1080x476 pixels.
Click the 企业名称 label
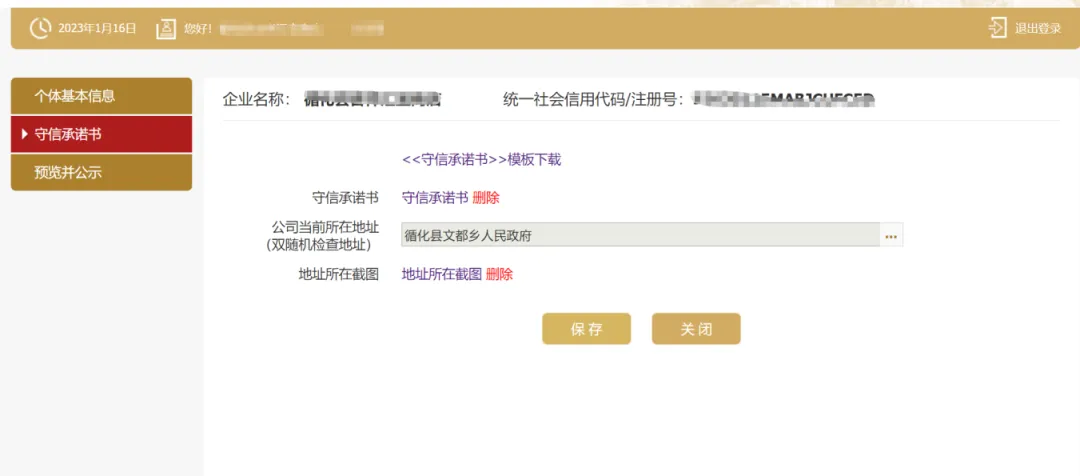point(259,100)
